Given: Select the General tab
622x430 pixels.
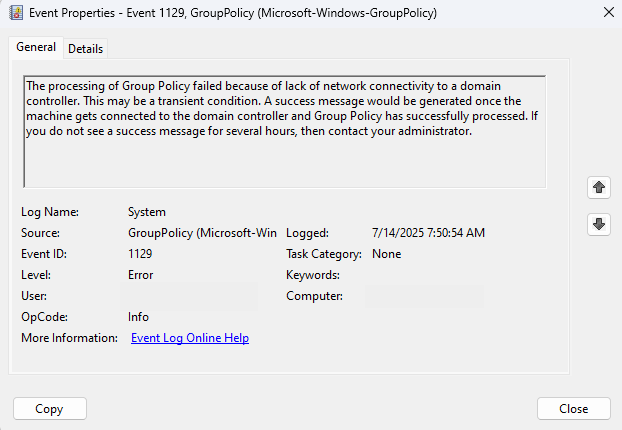Looking at the screenshot, I should [36, 47].
